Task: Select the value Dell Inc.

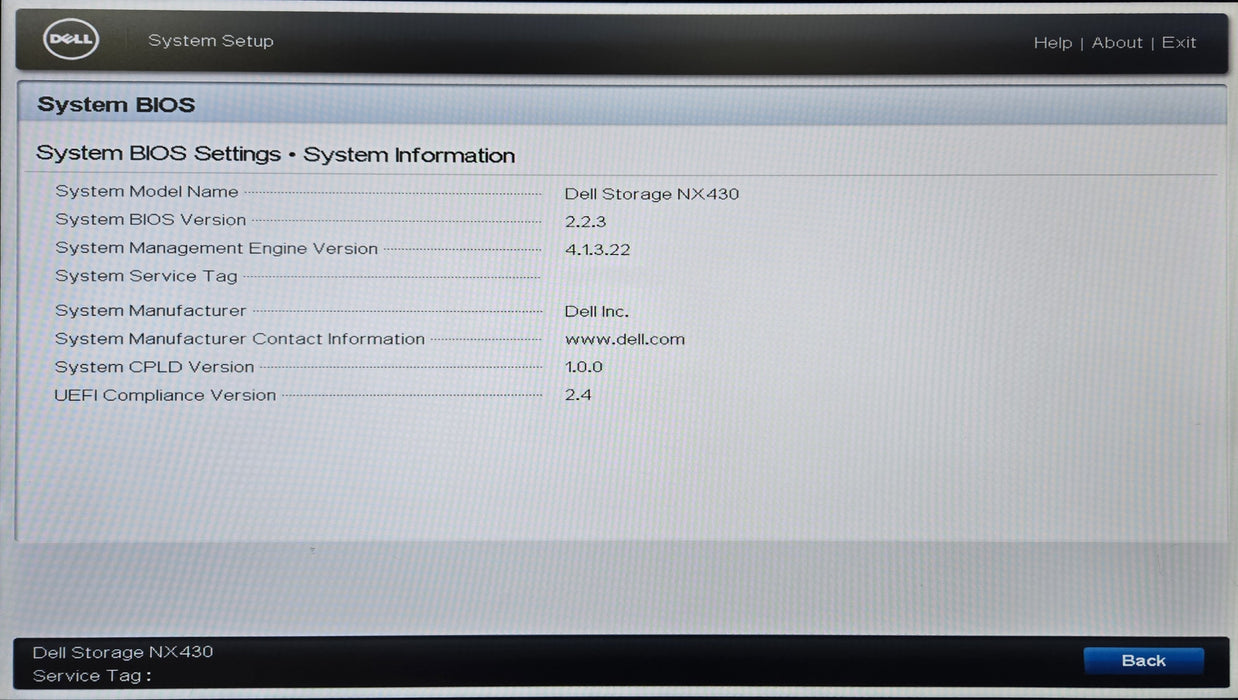Action: coord(597,312)
